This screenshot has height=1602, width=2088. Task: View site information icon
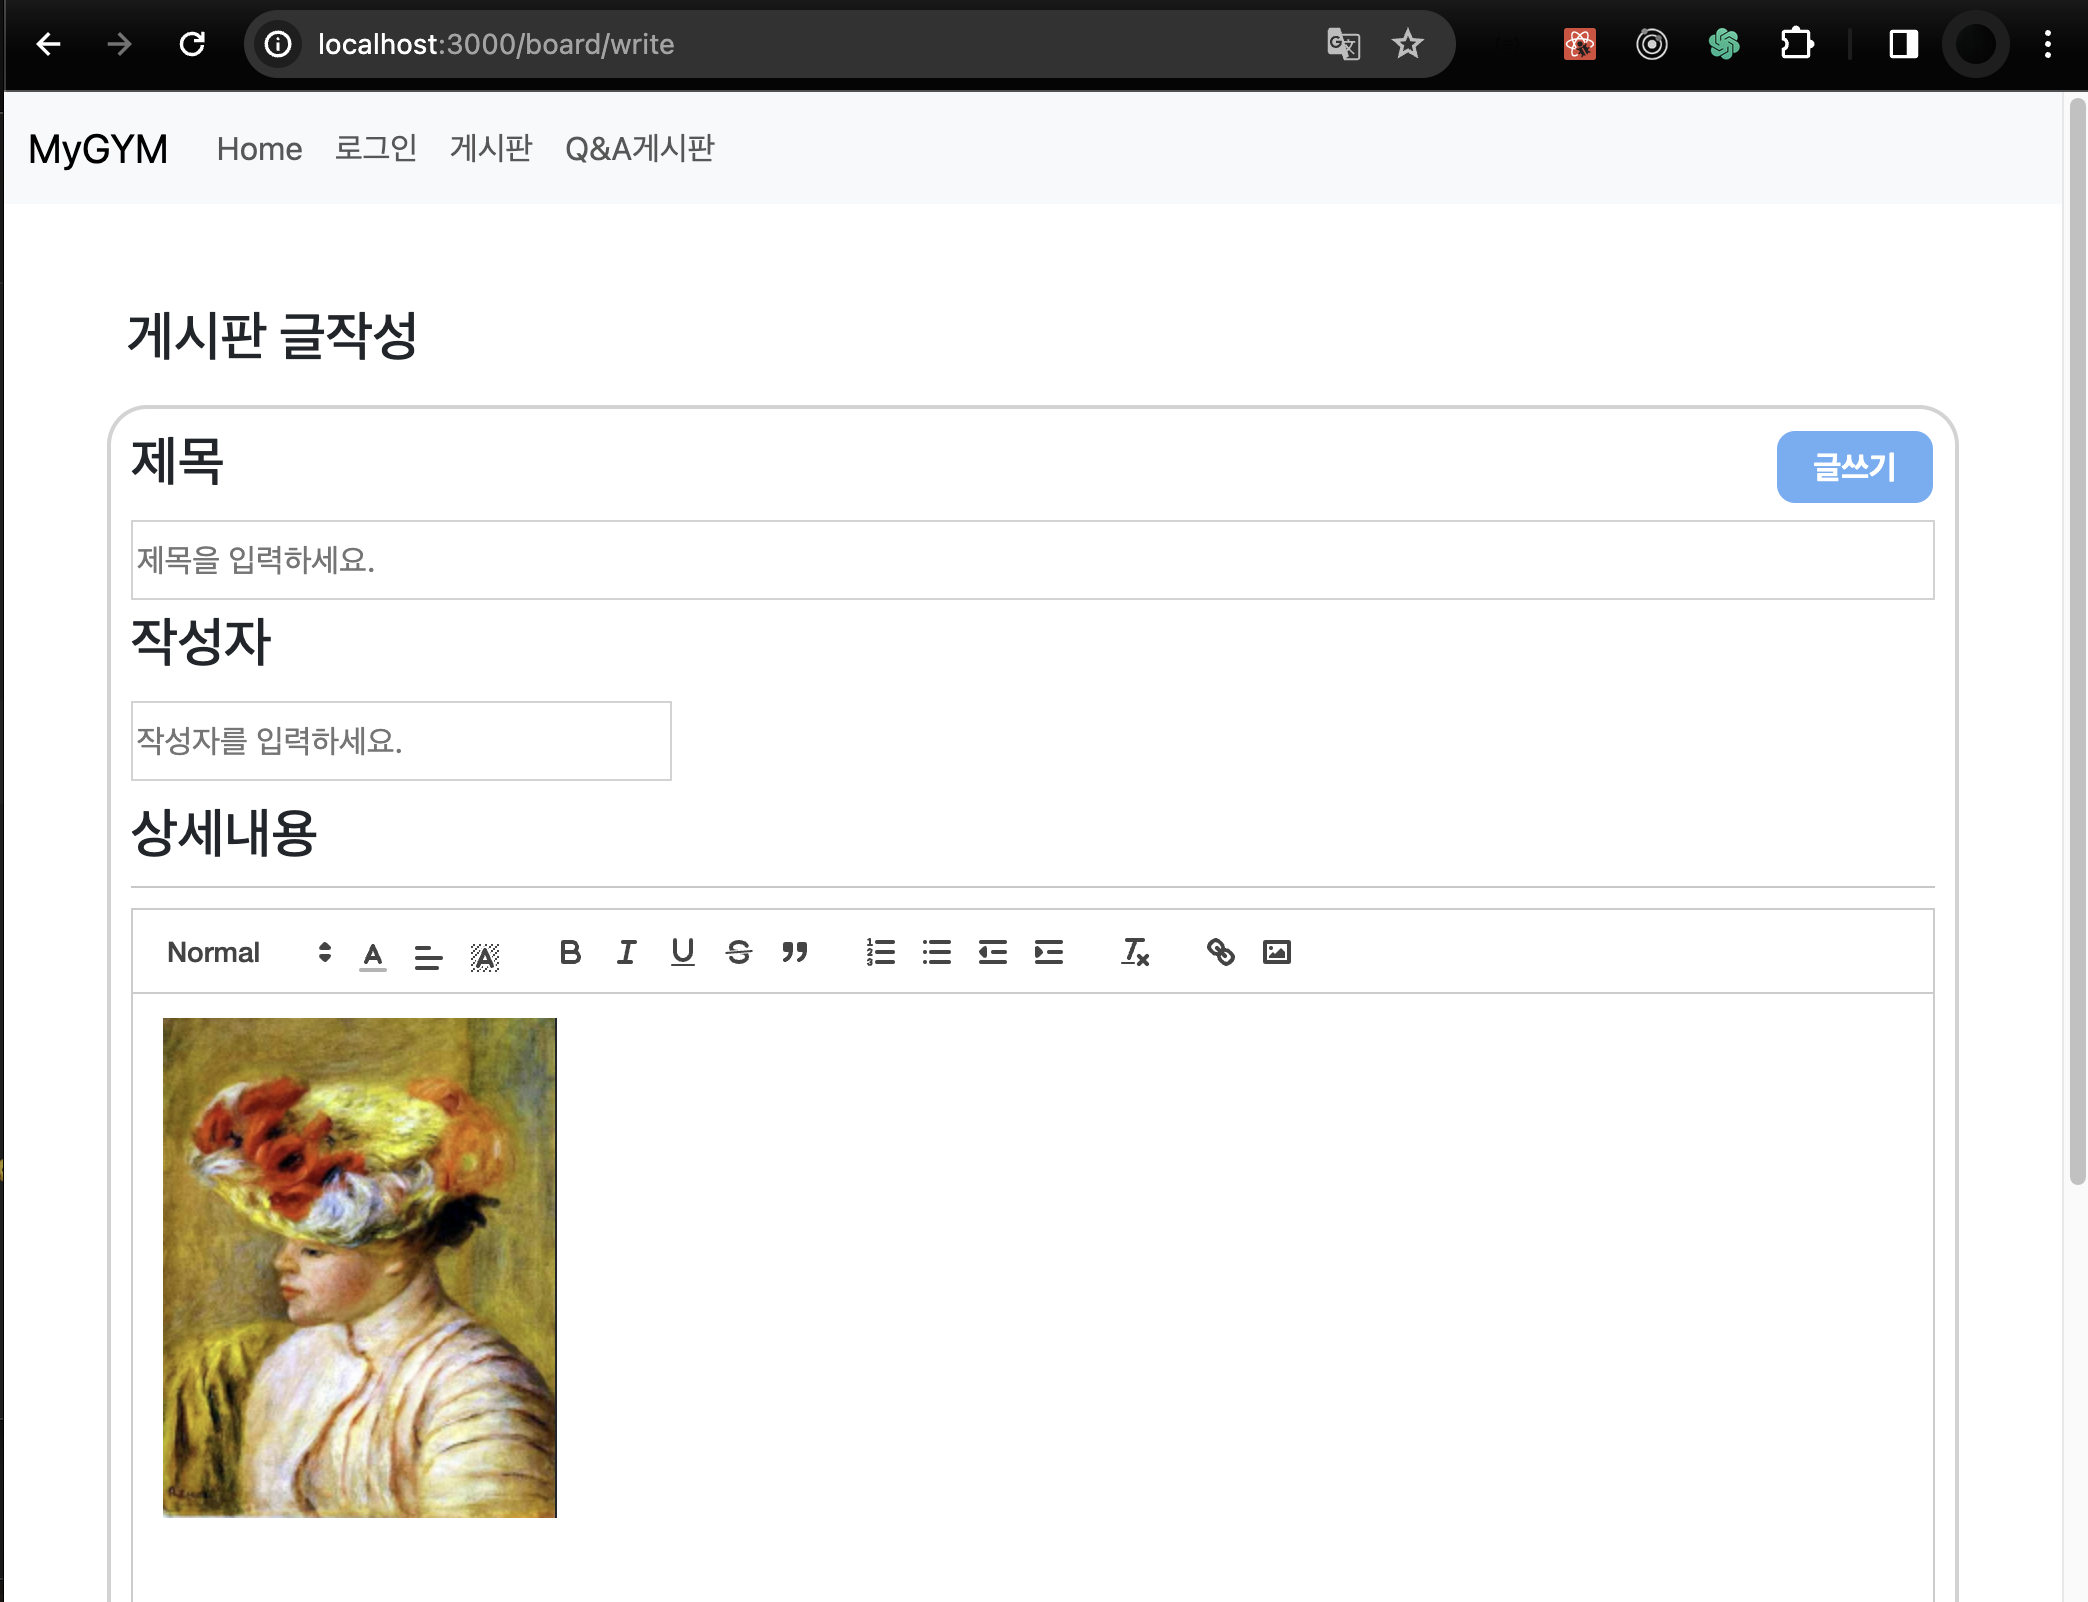(278, 44)
